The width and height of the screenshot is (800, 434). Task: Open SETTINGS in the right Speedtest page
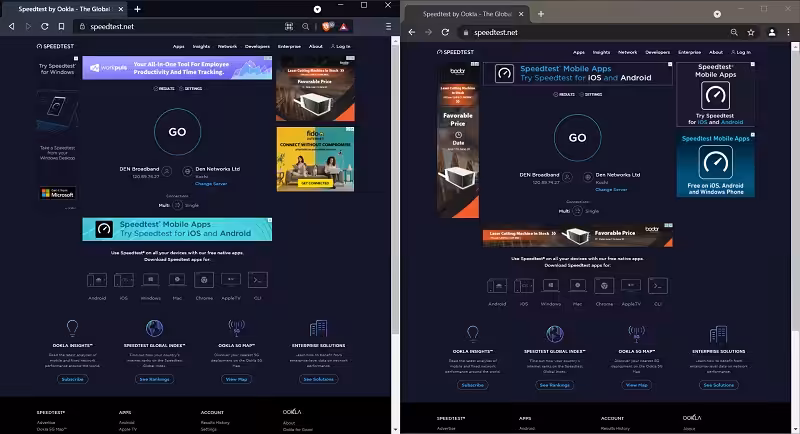click(x=590, y=94)
